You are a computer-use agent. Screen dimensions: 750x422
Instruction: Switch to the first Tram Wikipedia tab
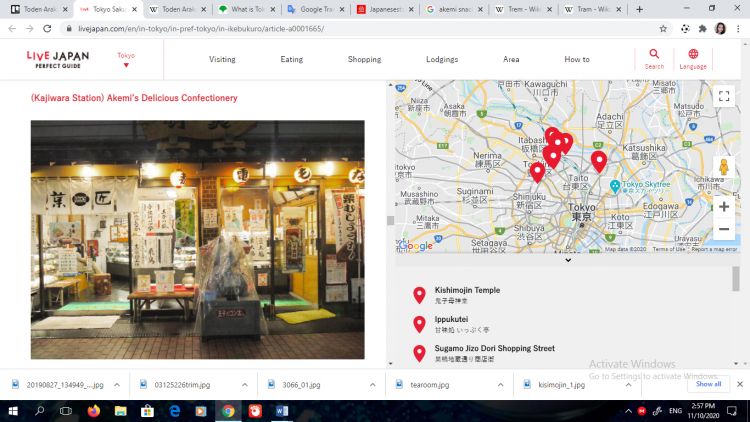pos(523,9)
